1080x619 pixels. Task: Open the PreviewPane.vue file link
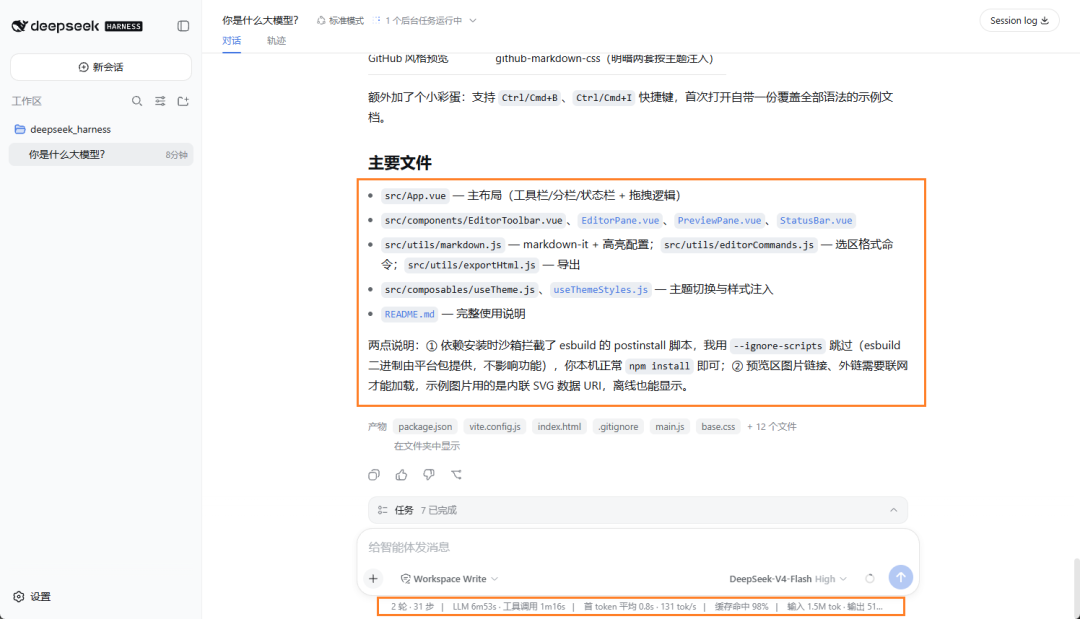pos(719,220)
